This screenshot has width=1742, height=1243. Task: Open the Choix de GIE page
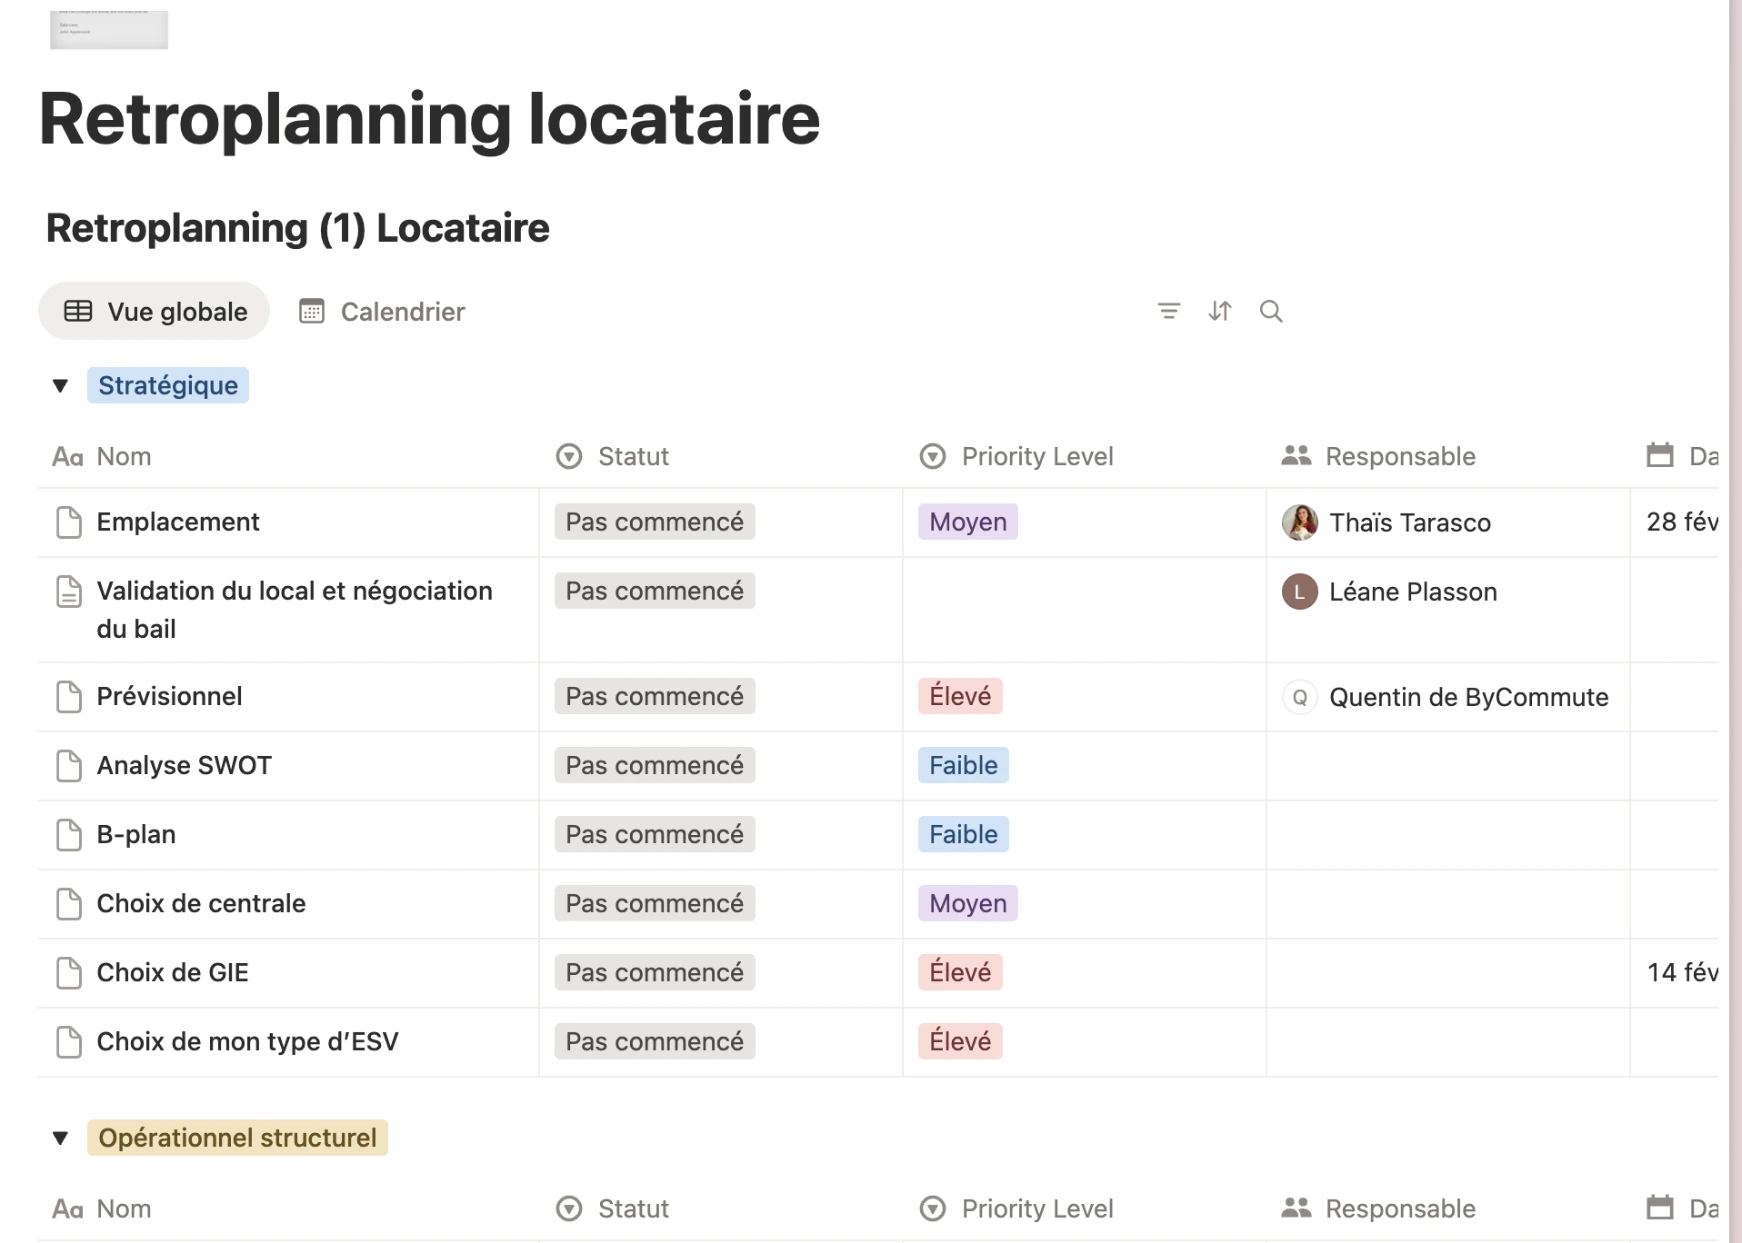pos(172,972)
